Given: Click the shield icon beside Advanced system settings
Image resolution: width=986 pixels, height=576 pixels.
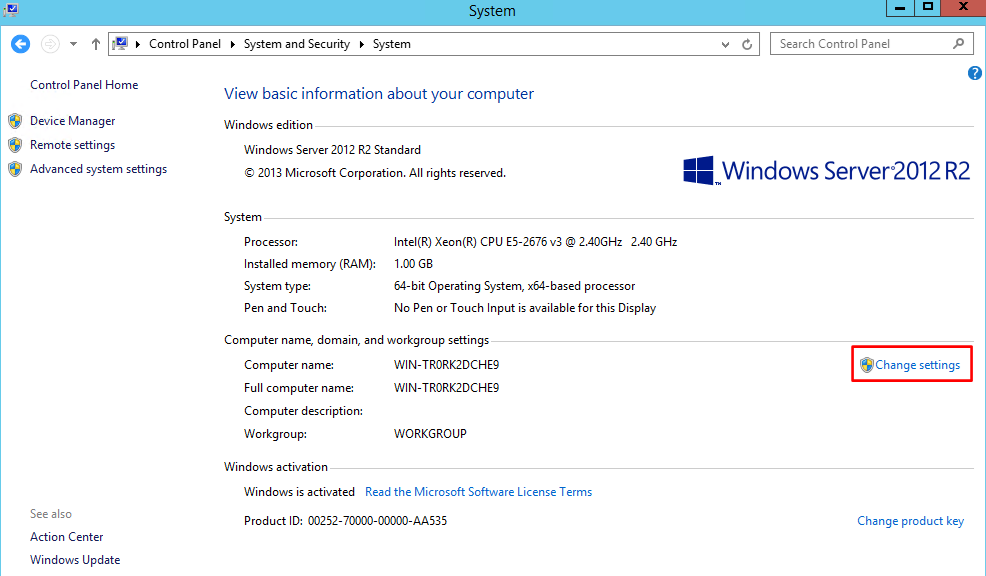Looking at the screenshot, I should click(15, 169).
